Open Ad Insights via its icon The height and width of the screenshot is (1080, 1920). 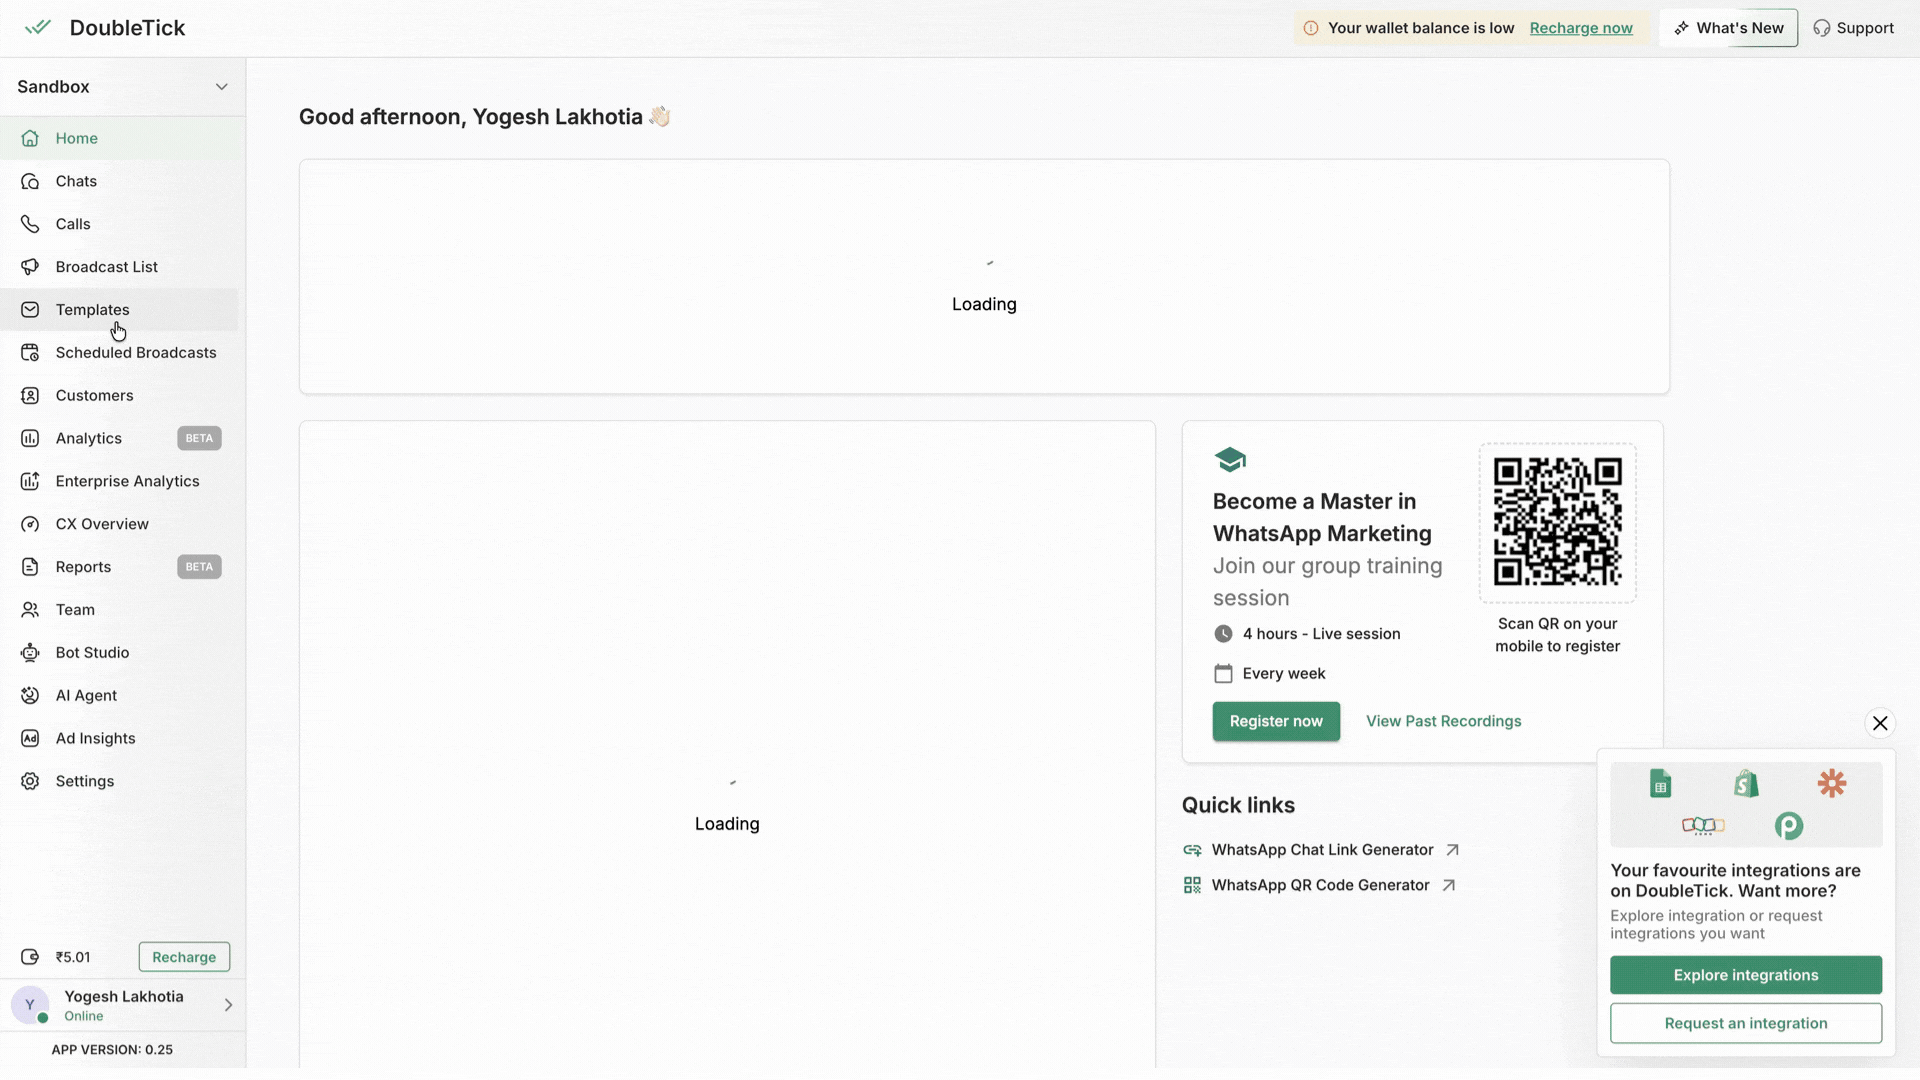point(30,739)
